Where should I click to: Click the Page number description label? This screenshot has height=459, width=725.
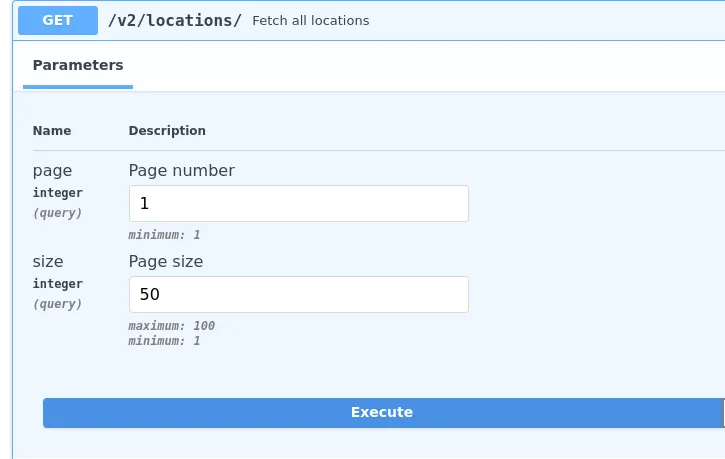tap(182, 171)
